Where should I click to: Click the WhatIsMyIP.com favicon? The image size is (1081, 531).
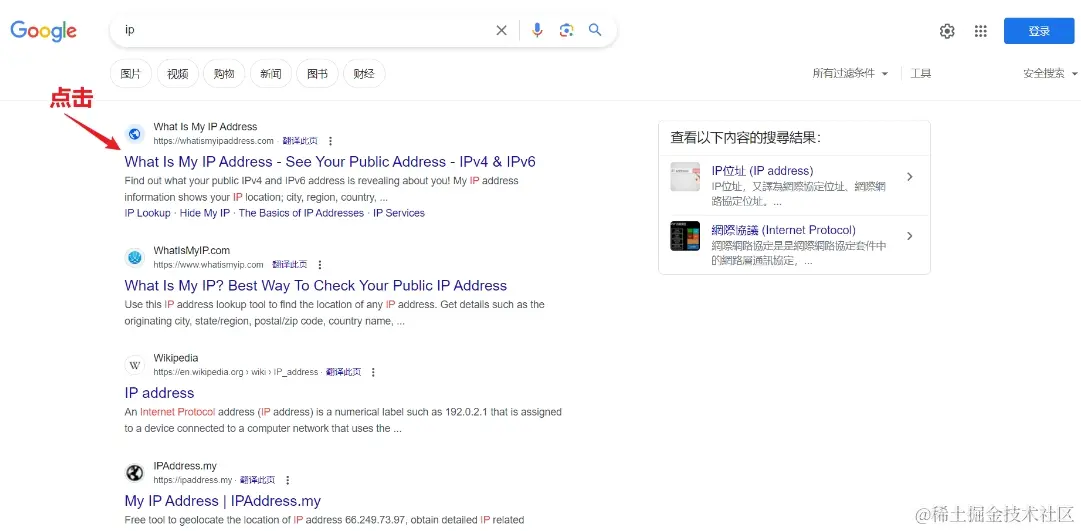(x=135, y=258)
